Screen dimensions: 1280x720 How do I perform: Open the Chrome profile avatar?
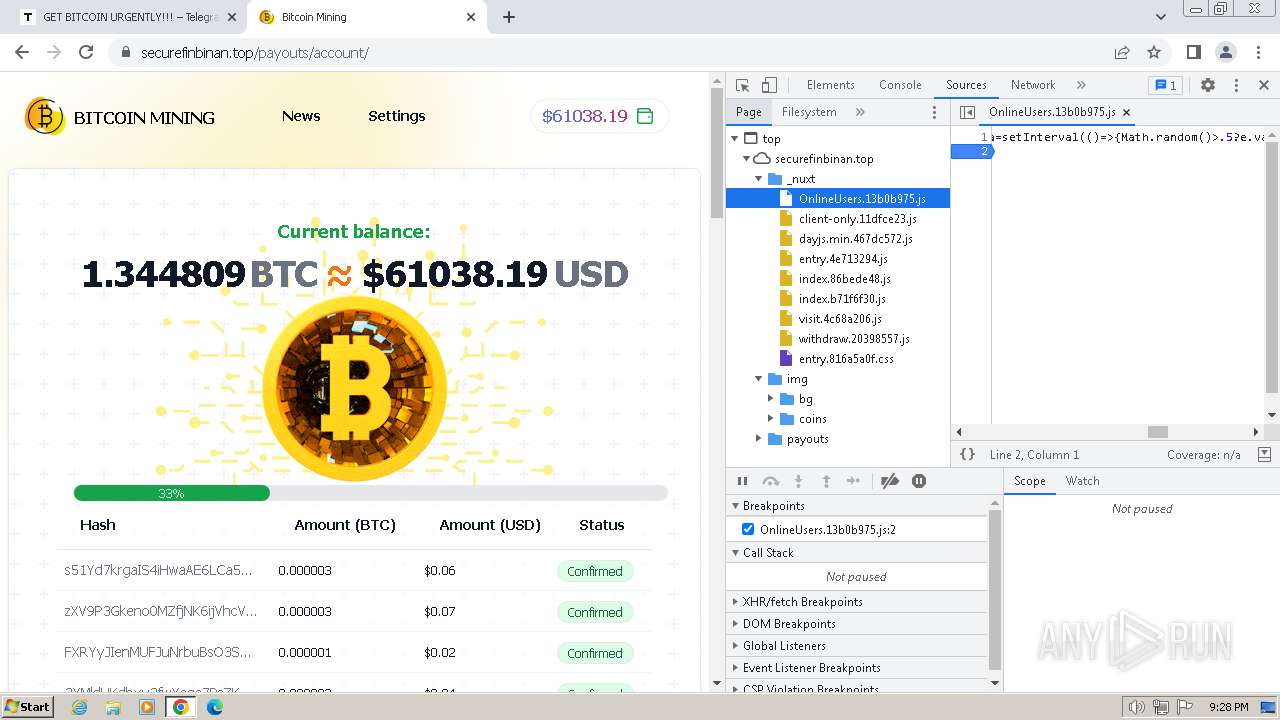point(1225,52)
